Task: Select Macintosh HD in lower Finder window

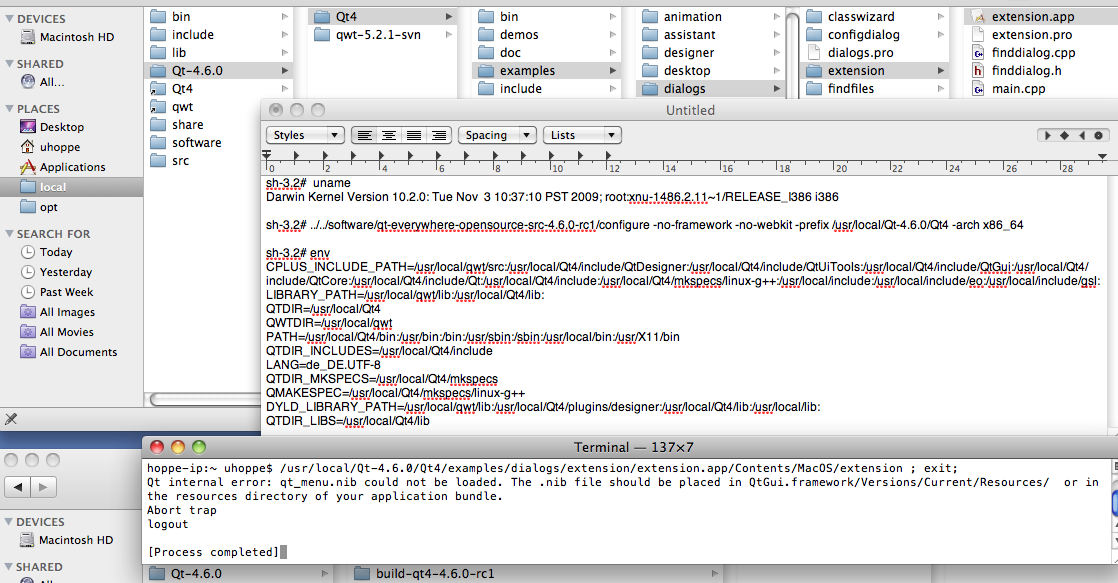Action: coord(67,540)
